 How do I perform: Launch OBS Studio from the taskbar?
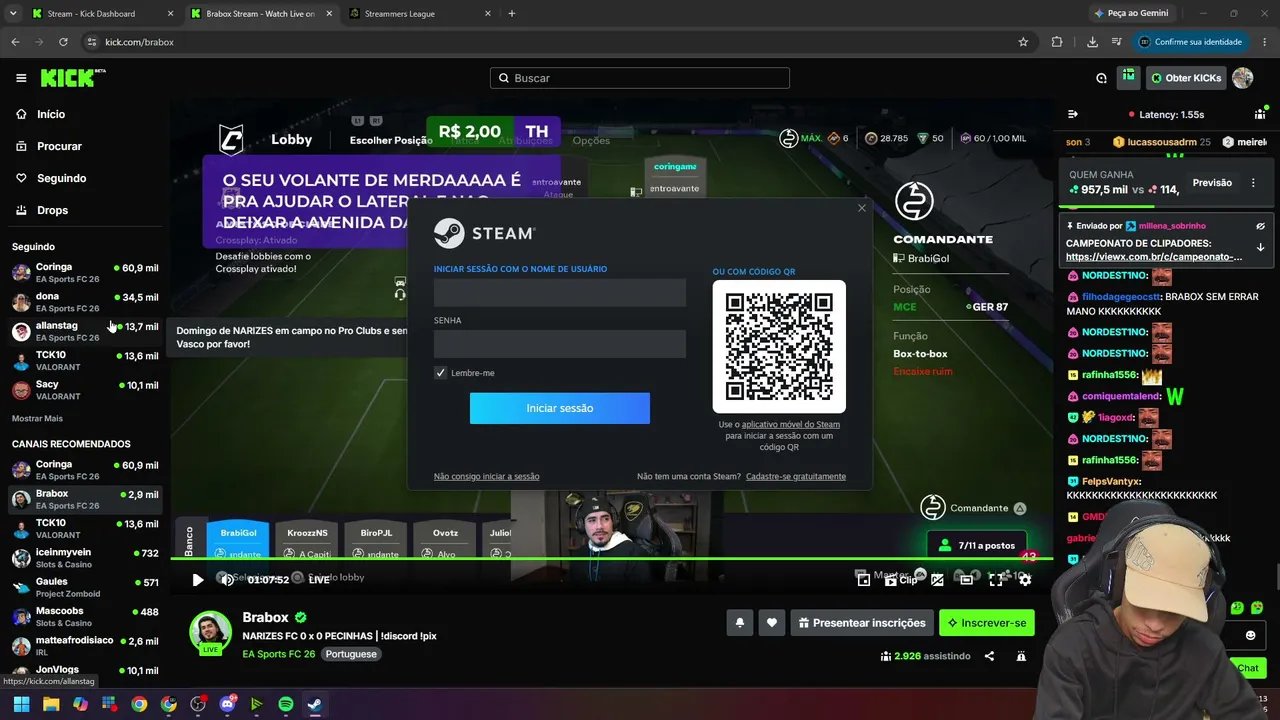pos(198,704)
